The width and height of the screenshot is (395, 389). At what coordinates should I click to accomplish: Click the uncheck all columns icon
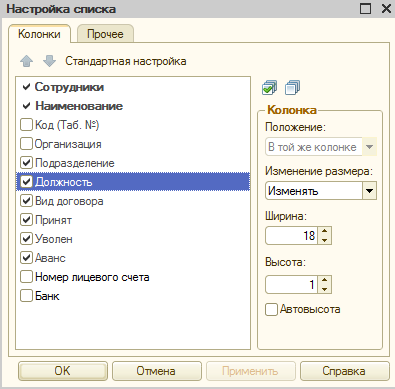click(292, 88)
